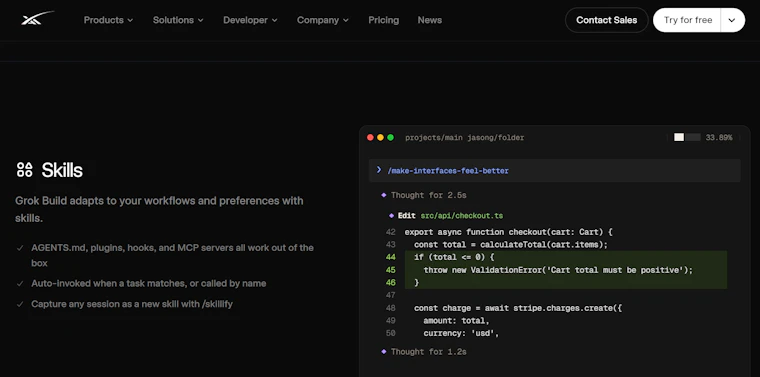Open the Solutions menu
The height and width of the screenshot is (377, 760).
[x=178, y=20]
